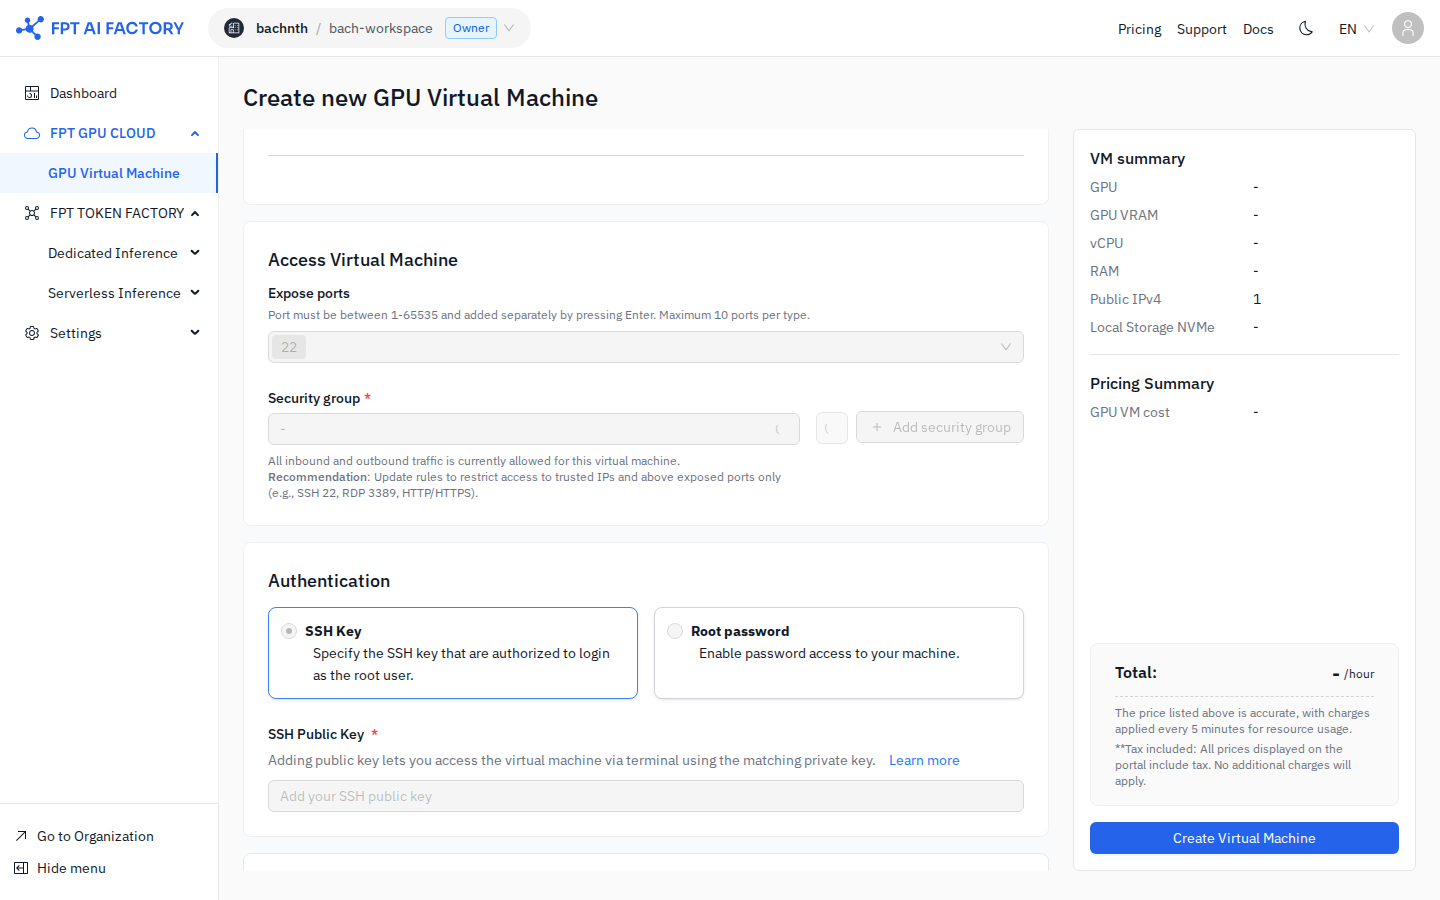
Task: Click the GPU VM cost label
Action: point(1130,412)
